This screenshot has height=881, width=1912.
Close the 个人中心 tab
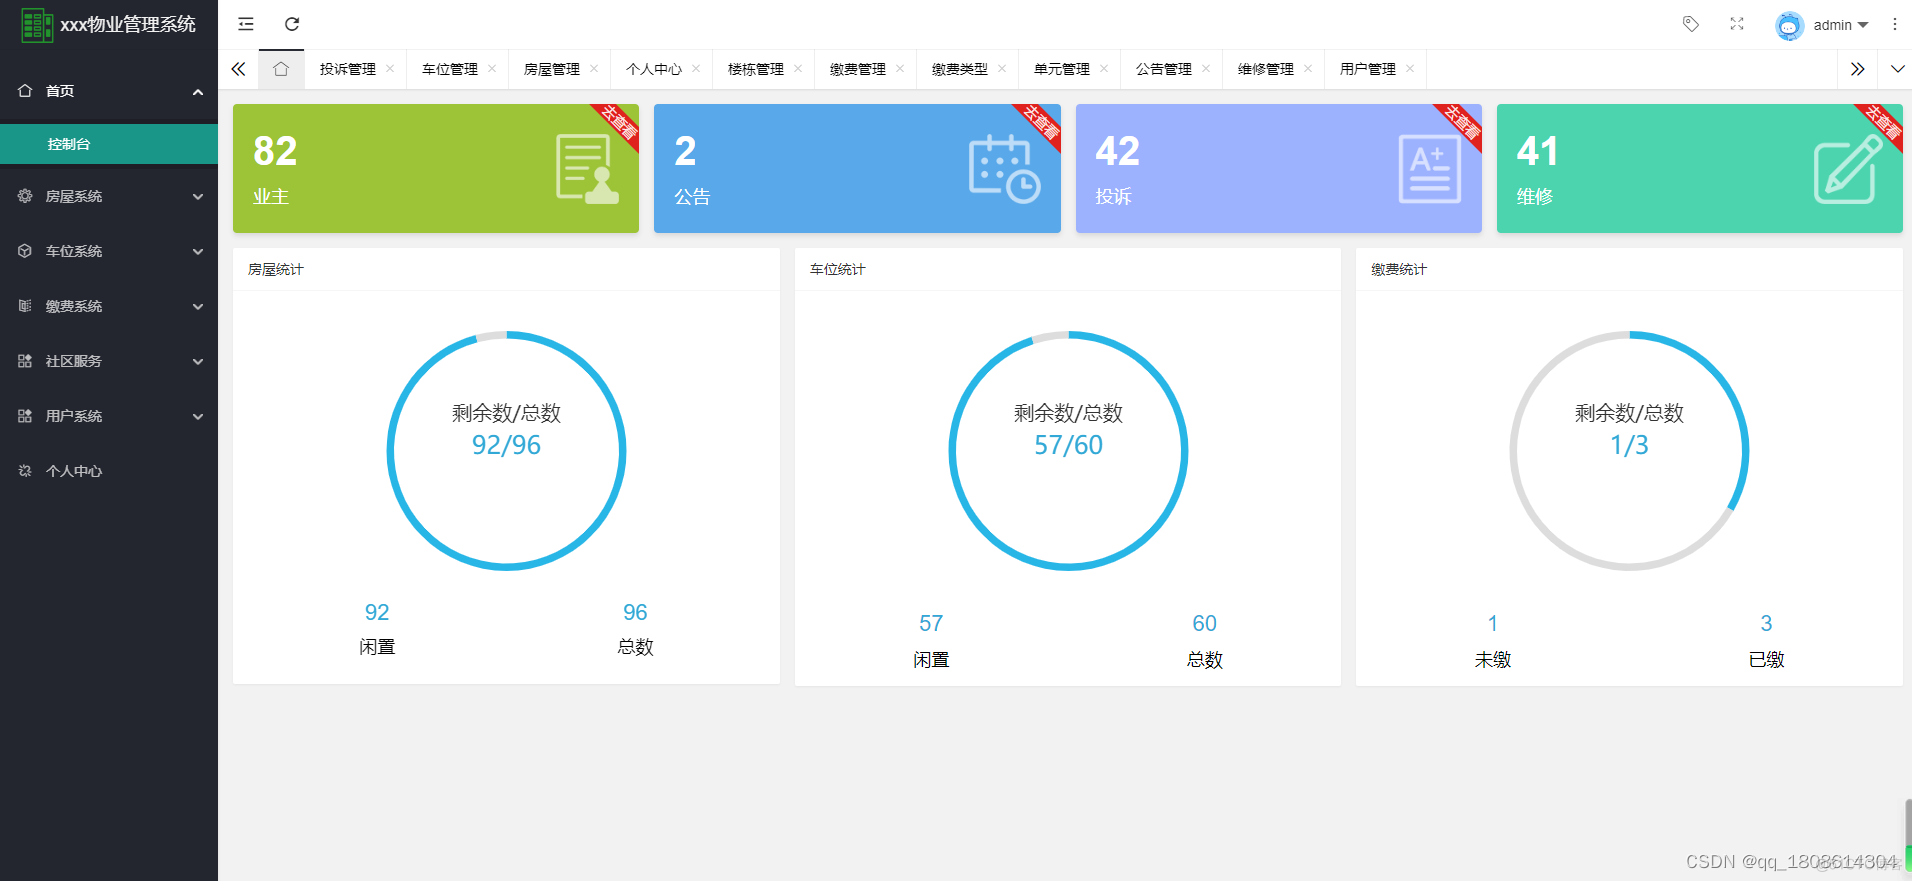696,69
